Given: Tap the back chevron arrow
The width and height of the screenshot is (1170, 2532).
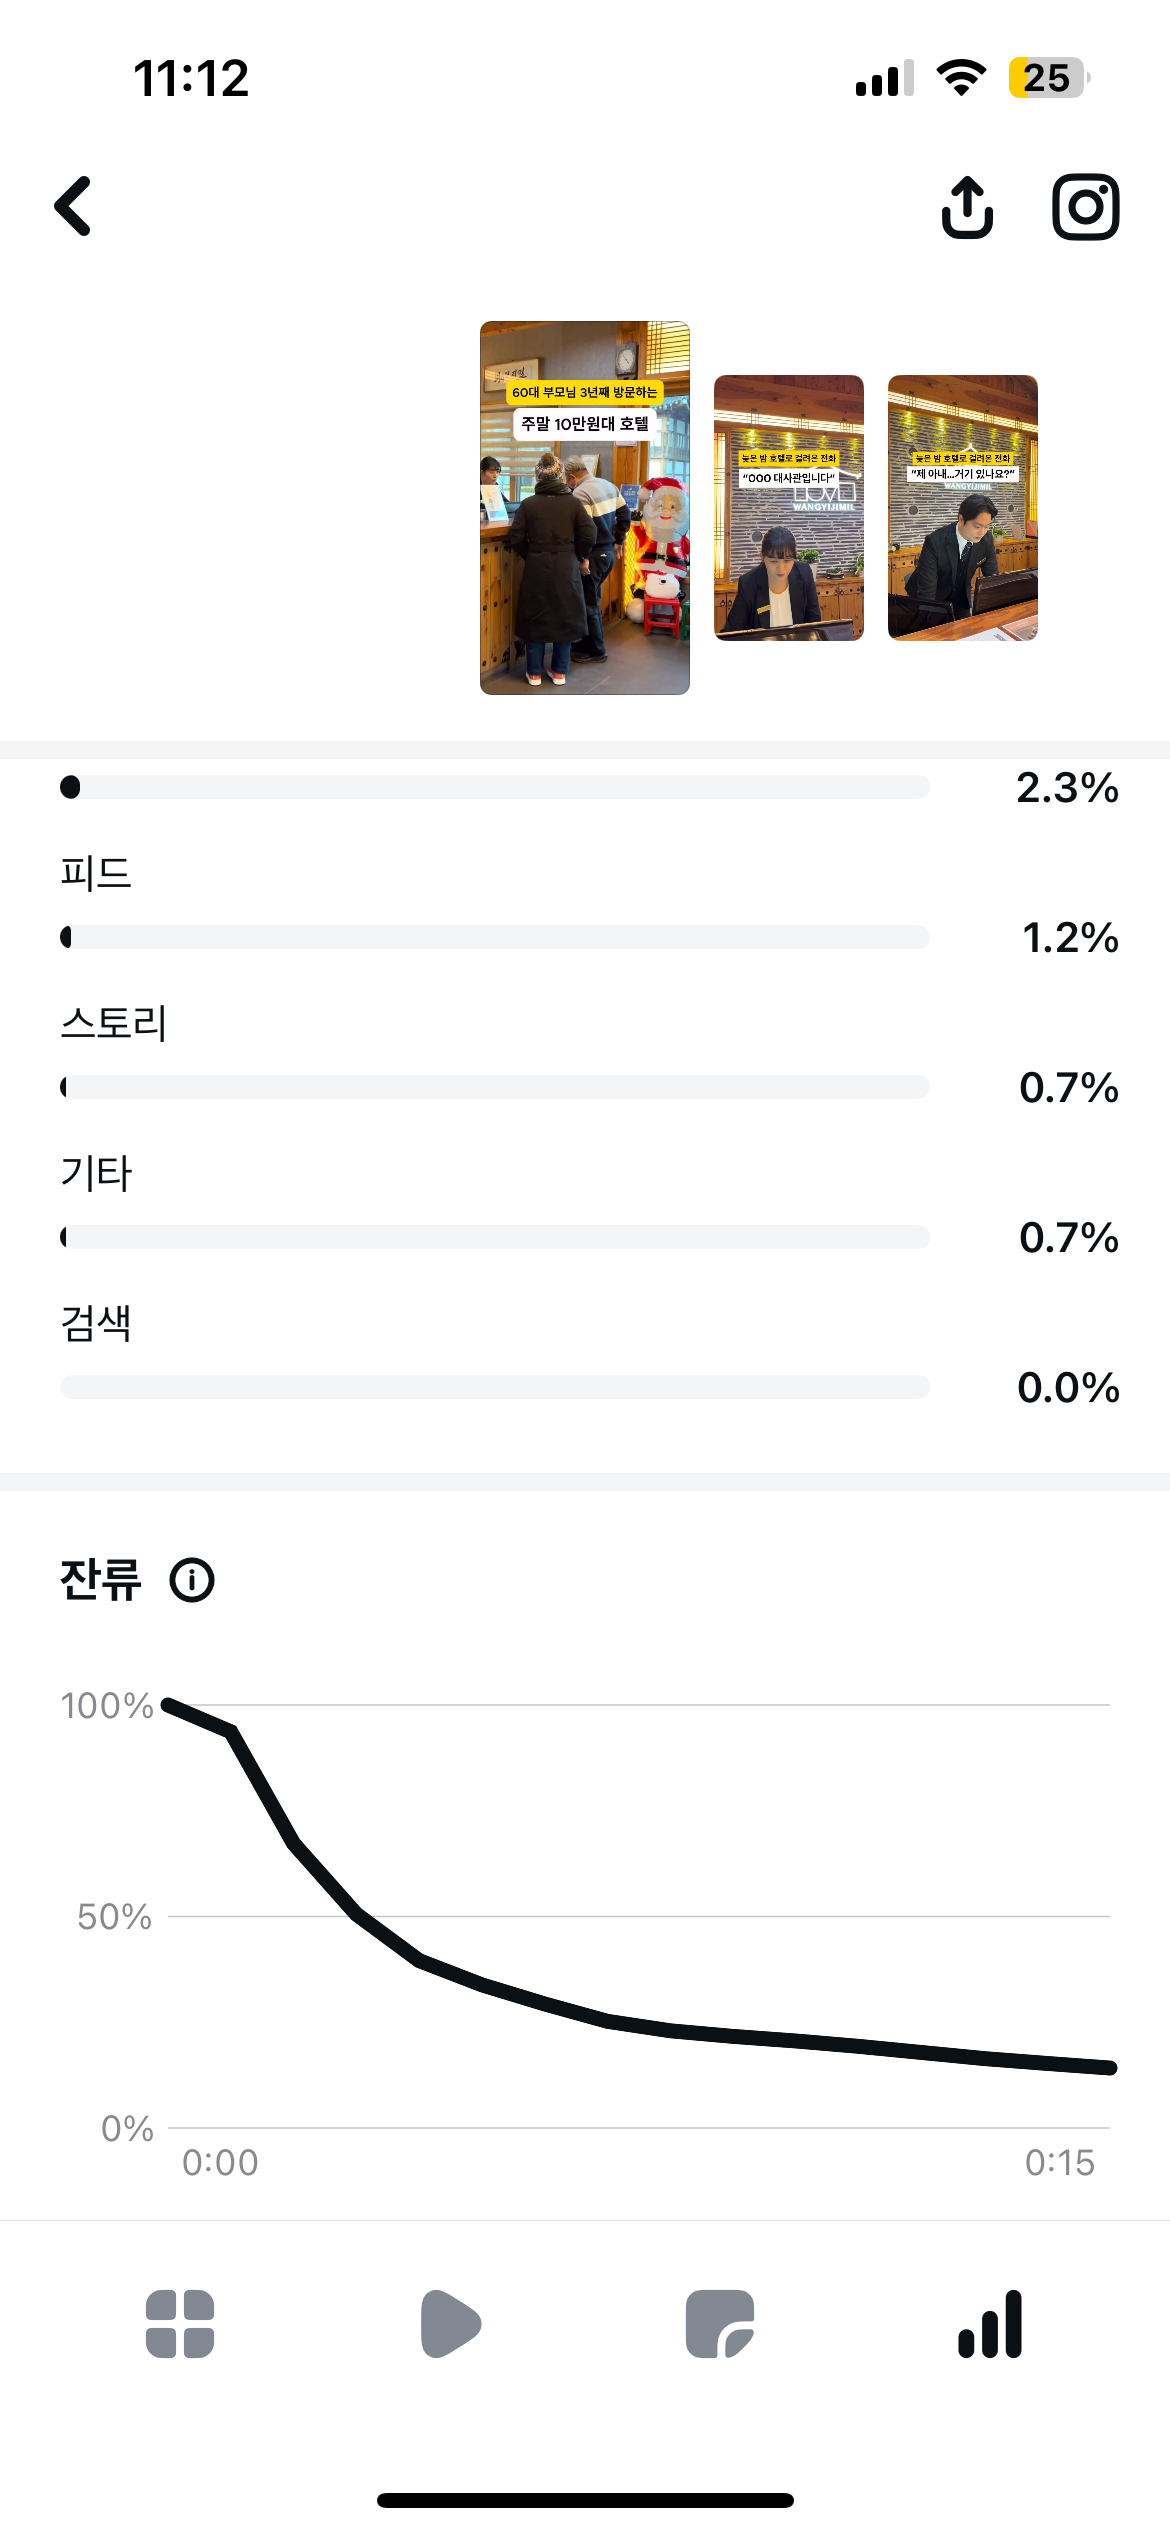Looking at the screenshot, I should point(73,207).
